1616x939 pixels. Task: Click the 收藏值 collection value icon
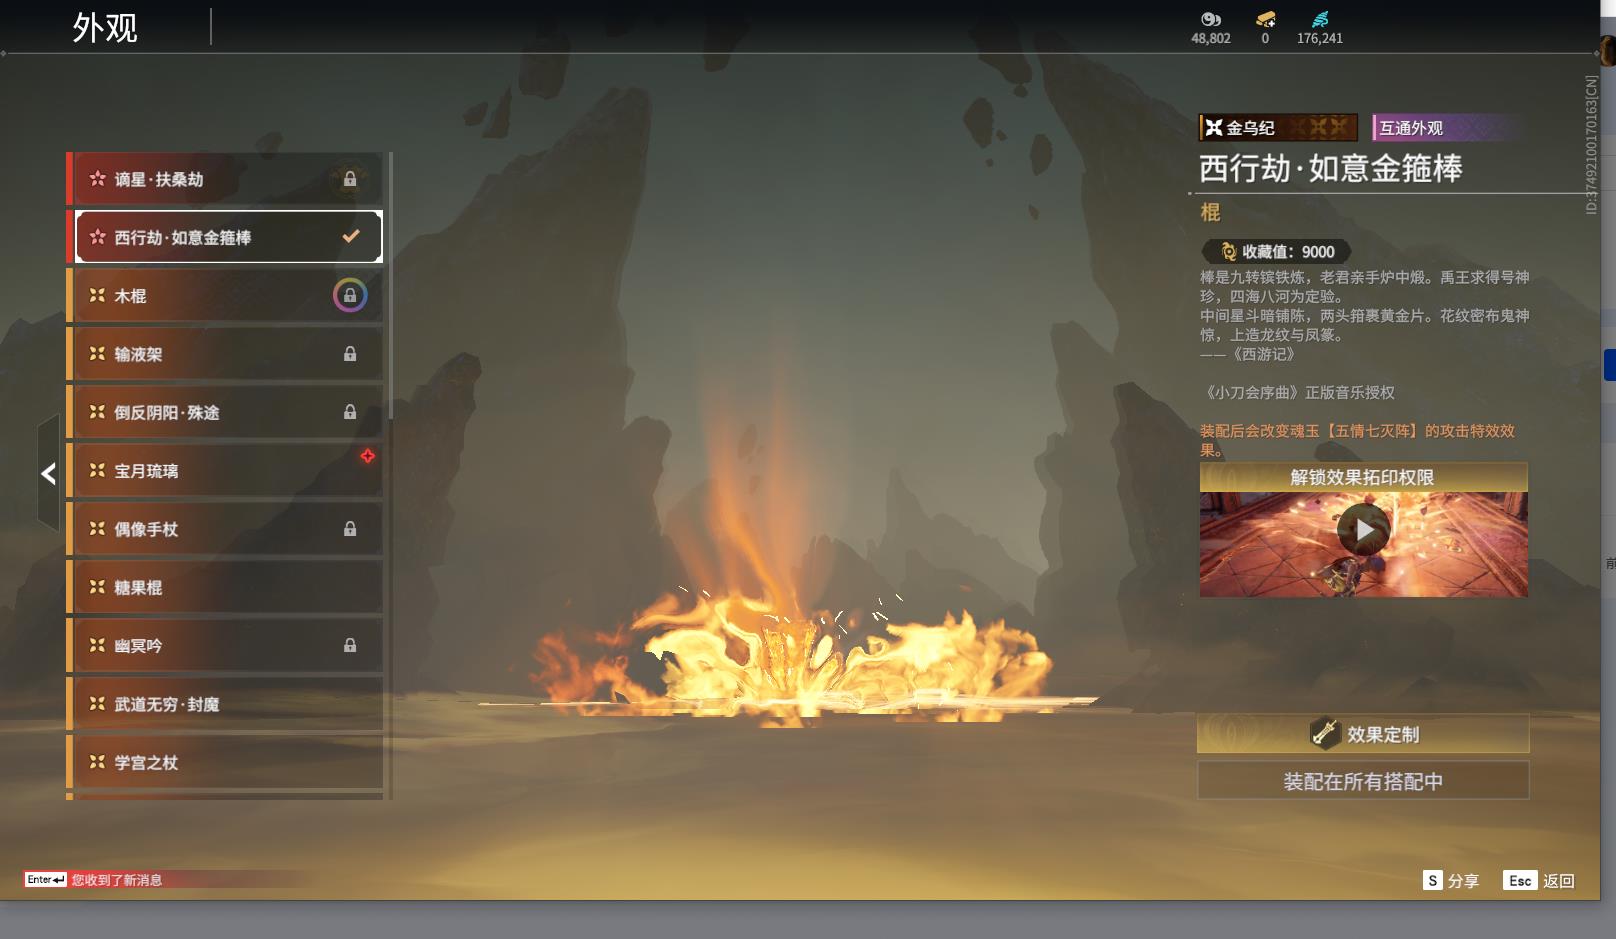coord(1229,252)
